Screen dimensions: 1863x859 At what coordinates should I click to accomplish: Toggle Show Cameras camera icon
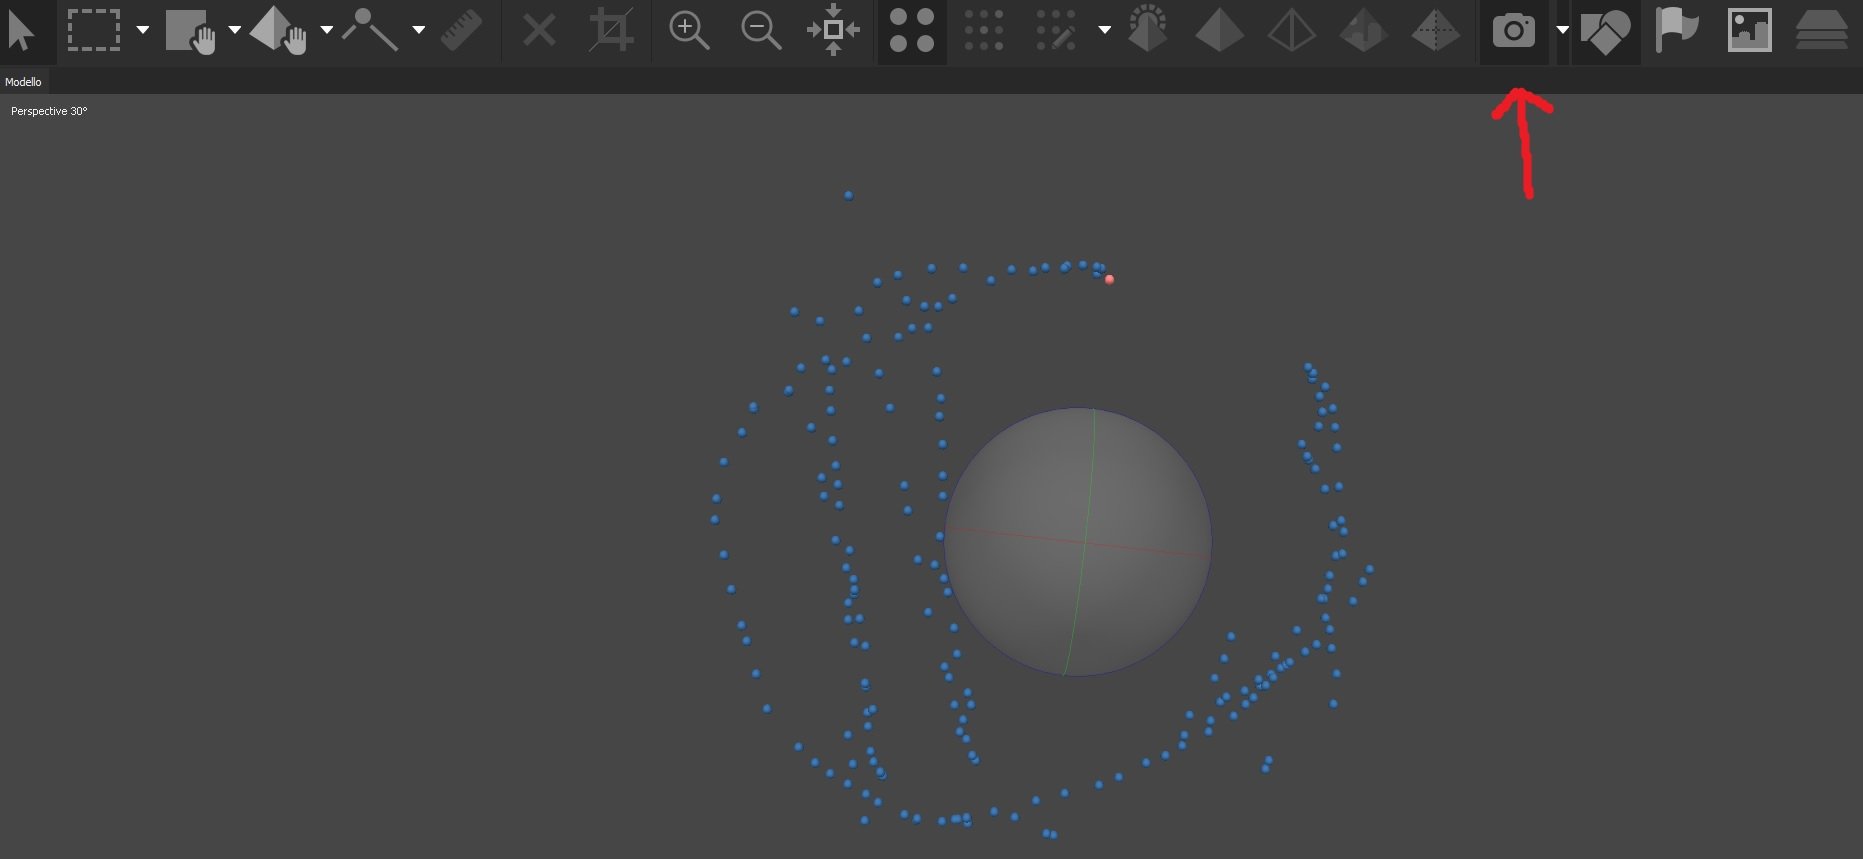(1514, 30)
